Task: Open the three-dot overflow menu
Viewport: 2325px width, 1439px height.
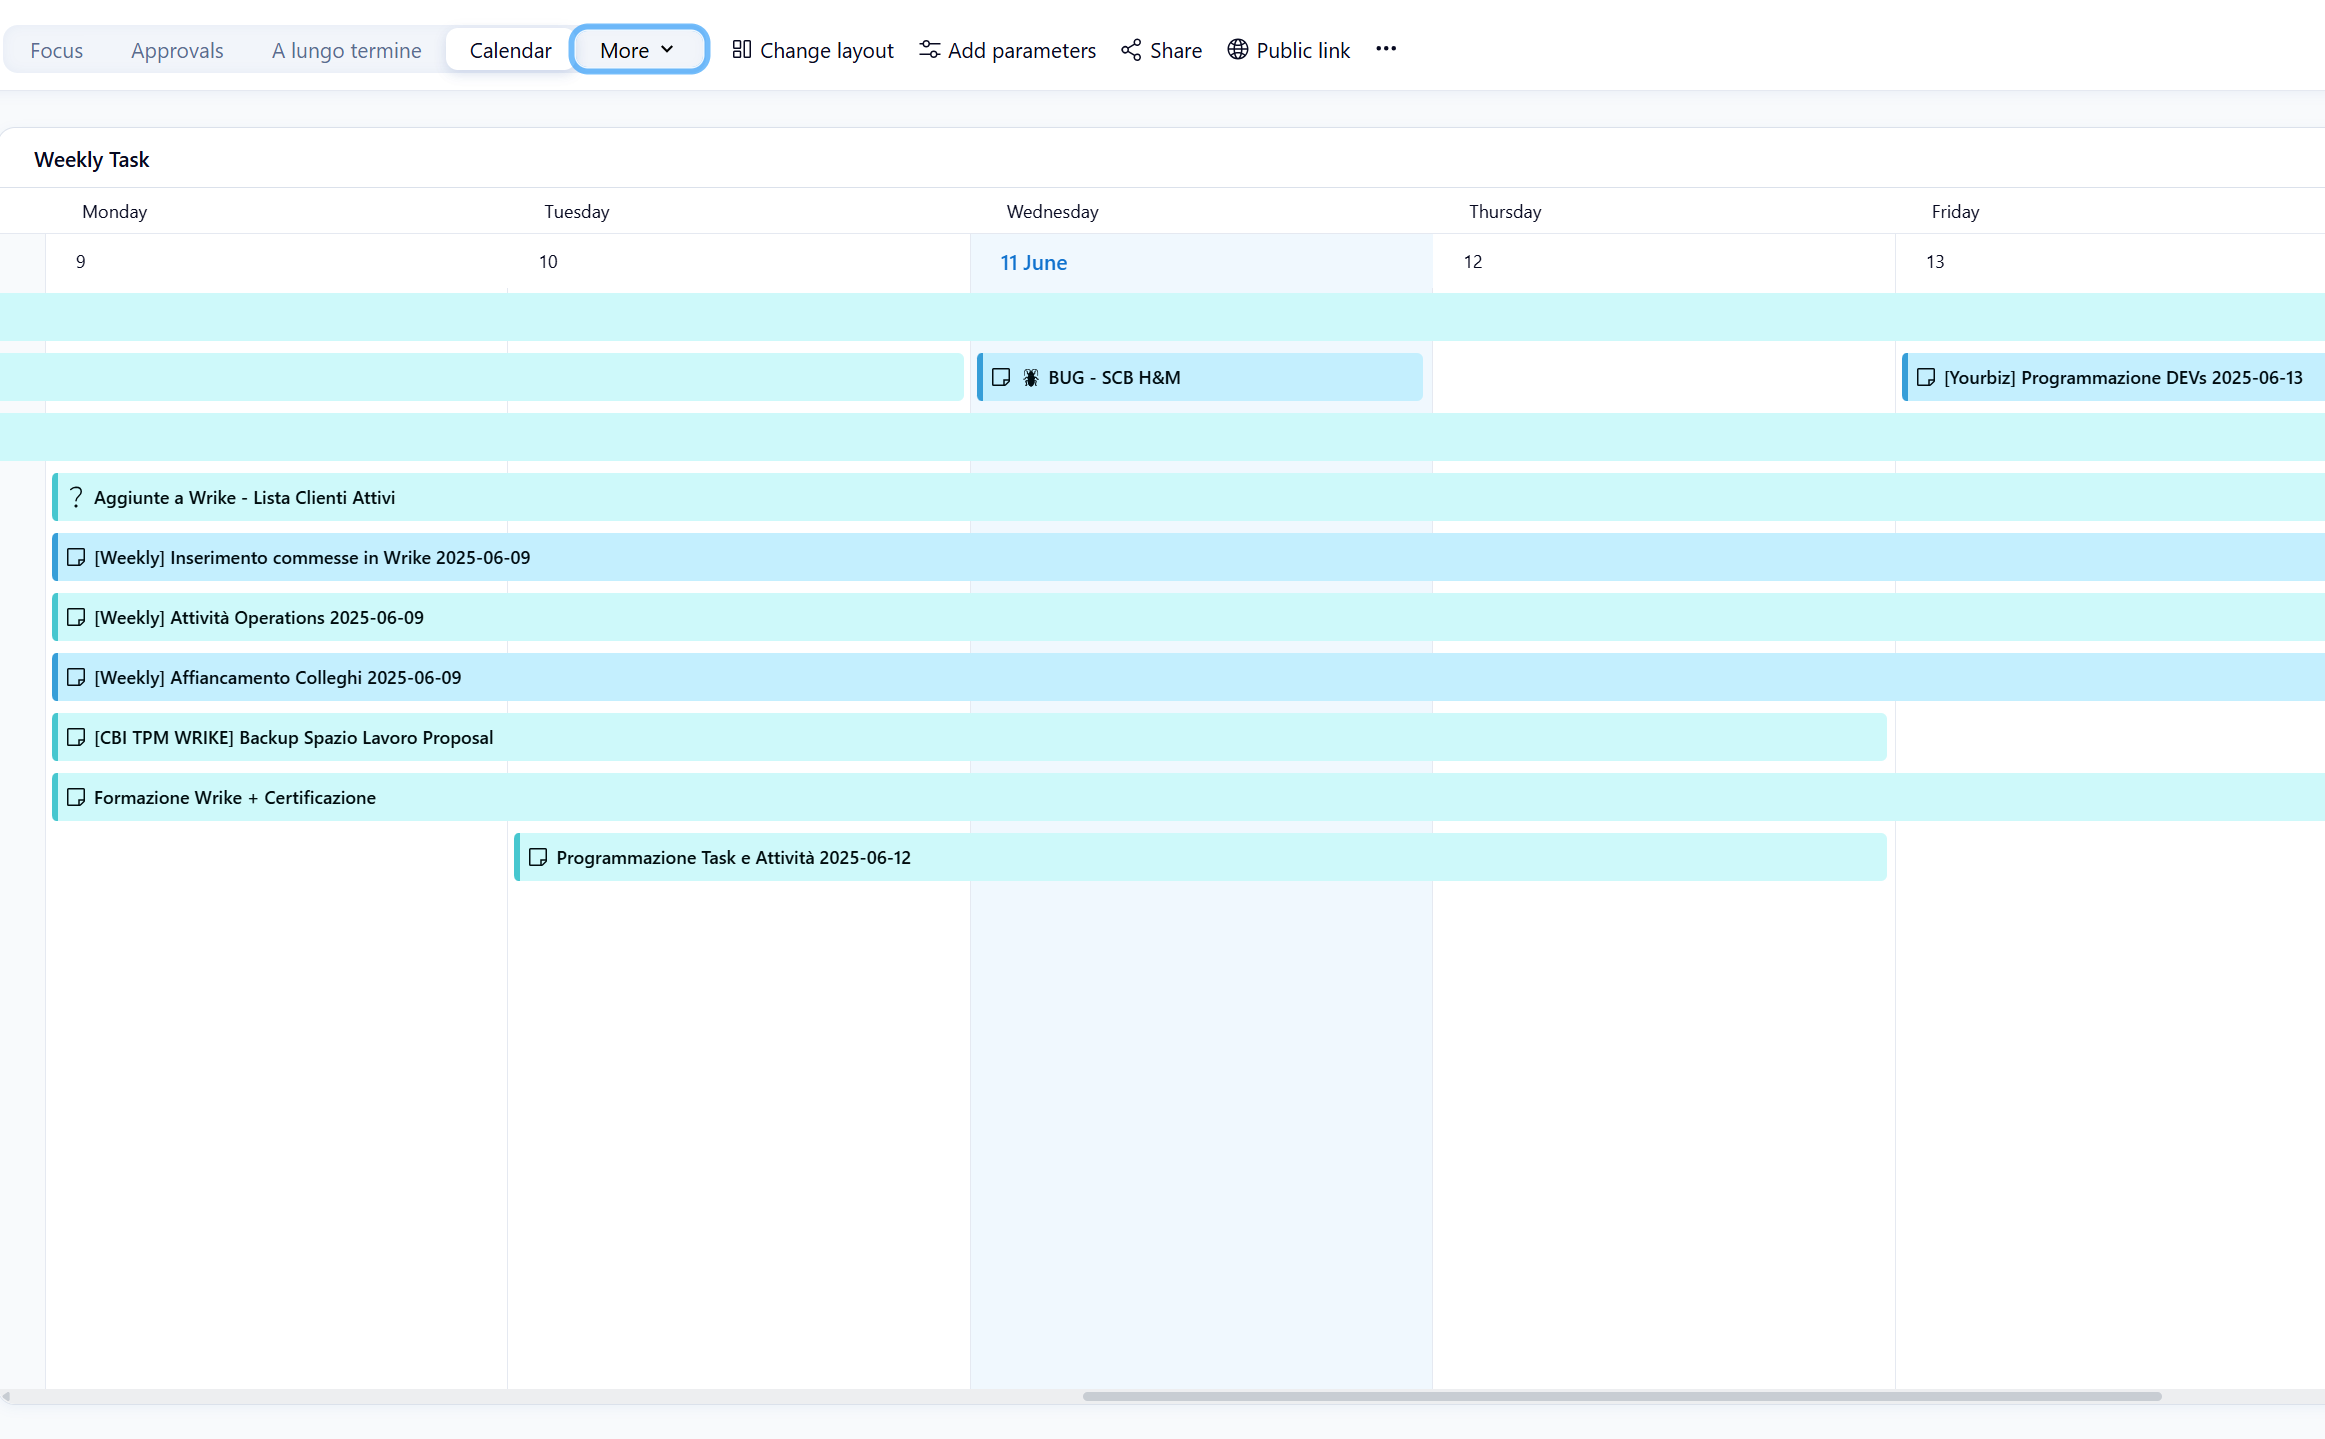Action: pyautogui.click(x=1385, y=49)
